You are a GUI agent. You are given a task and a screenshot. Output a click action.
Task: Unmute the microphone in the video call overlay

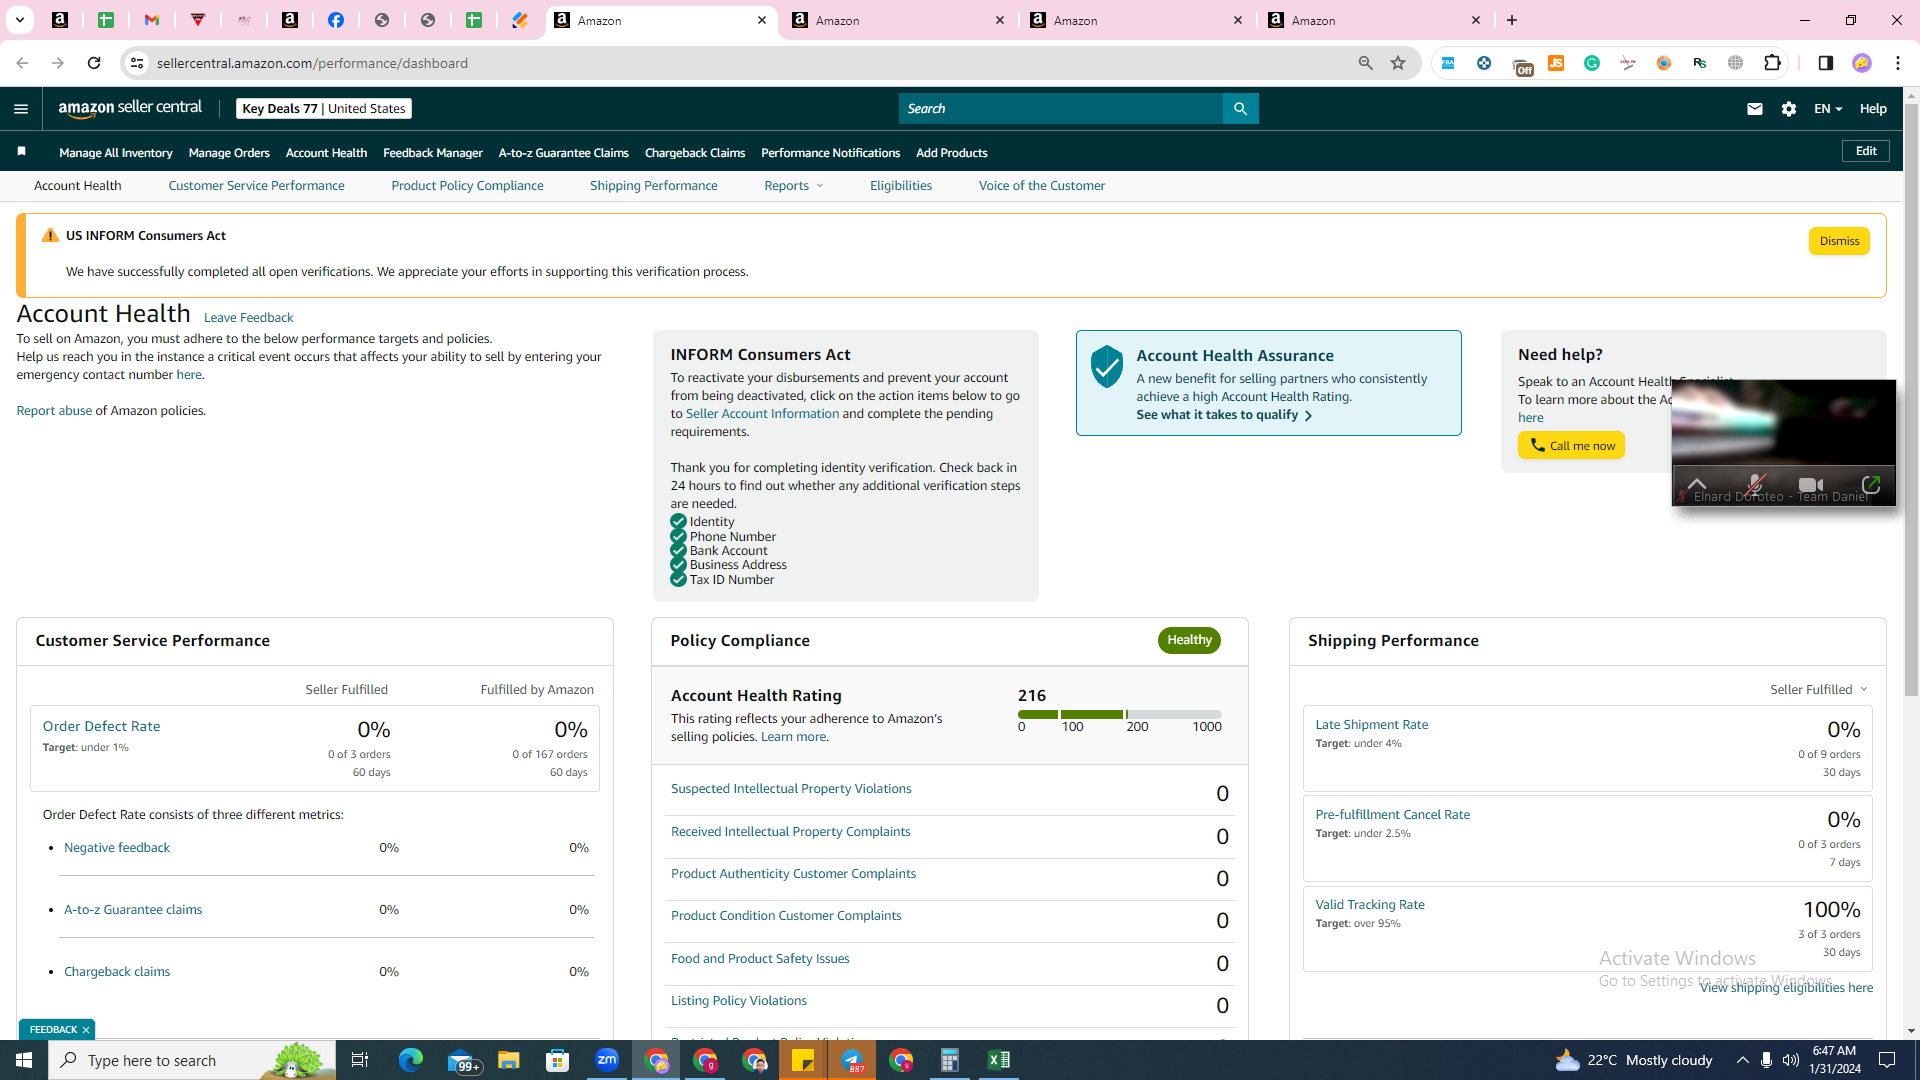click(1755, 485)
